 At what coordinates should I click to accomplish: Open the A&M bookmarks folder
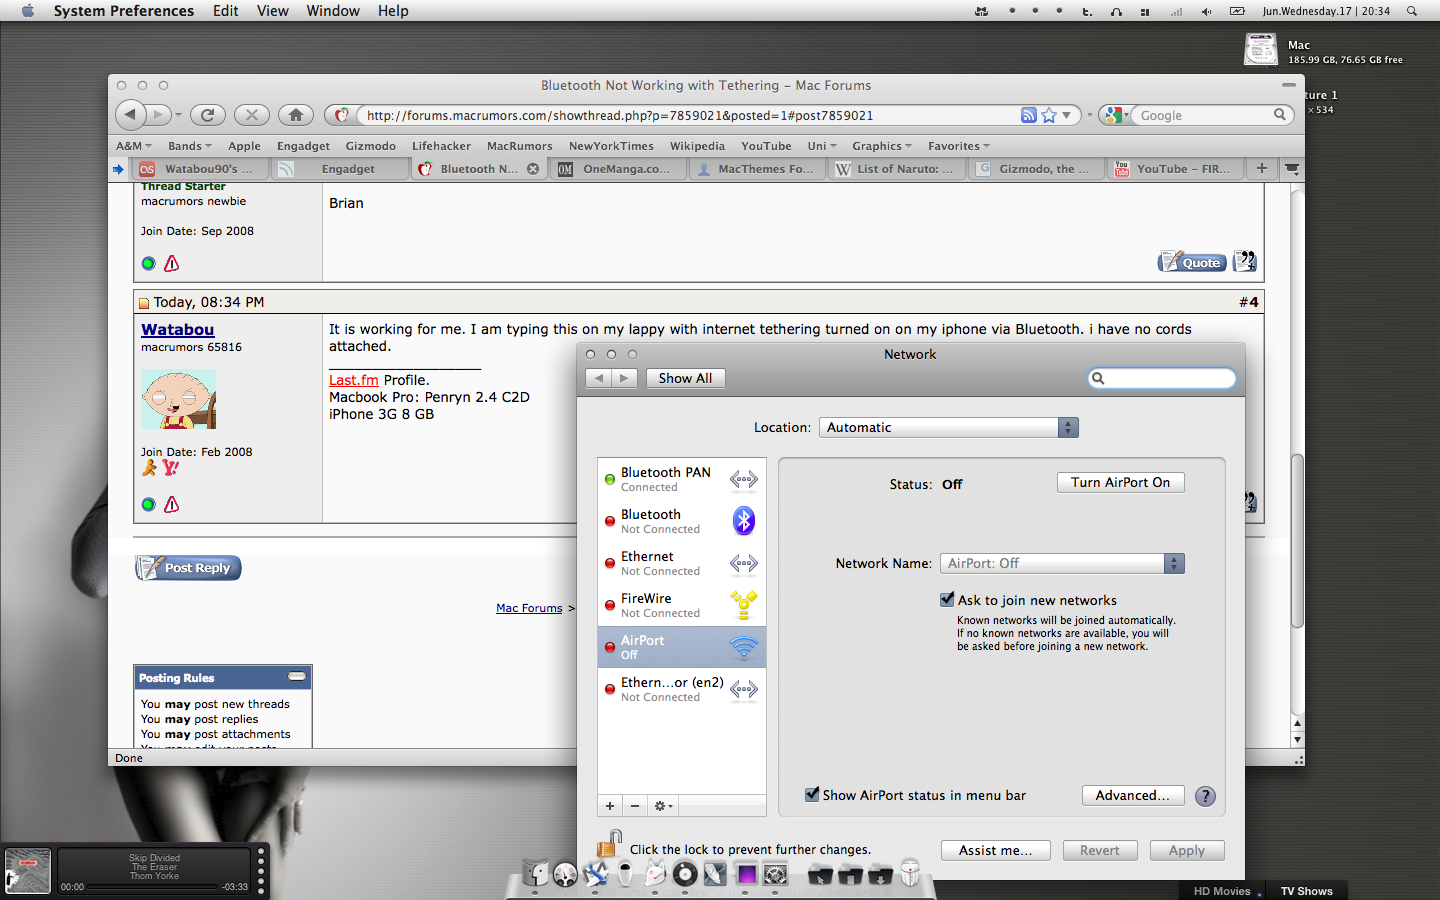[x=133, y=146]
